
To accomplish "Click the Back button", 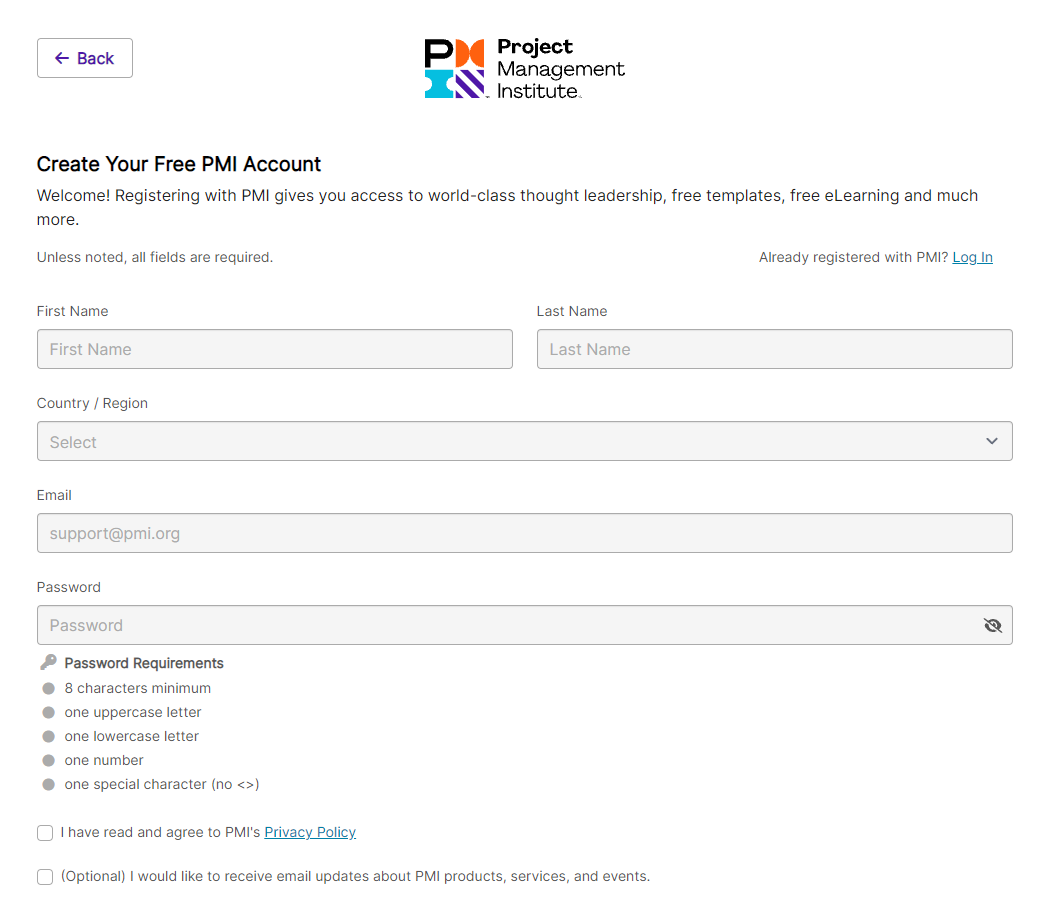I will (85, 58).
